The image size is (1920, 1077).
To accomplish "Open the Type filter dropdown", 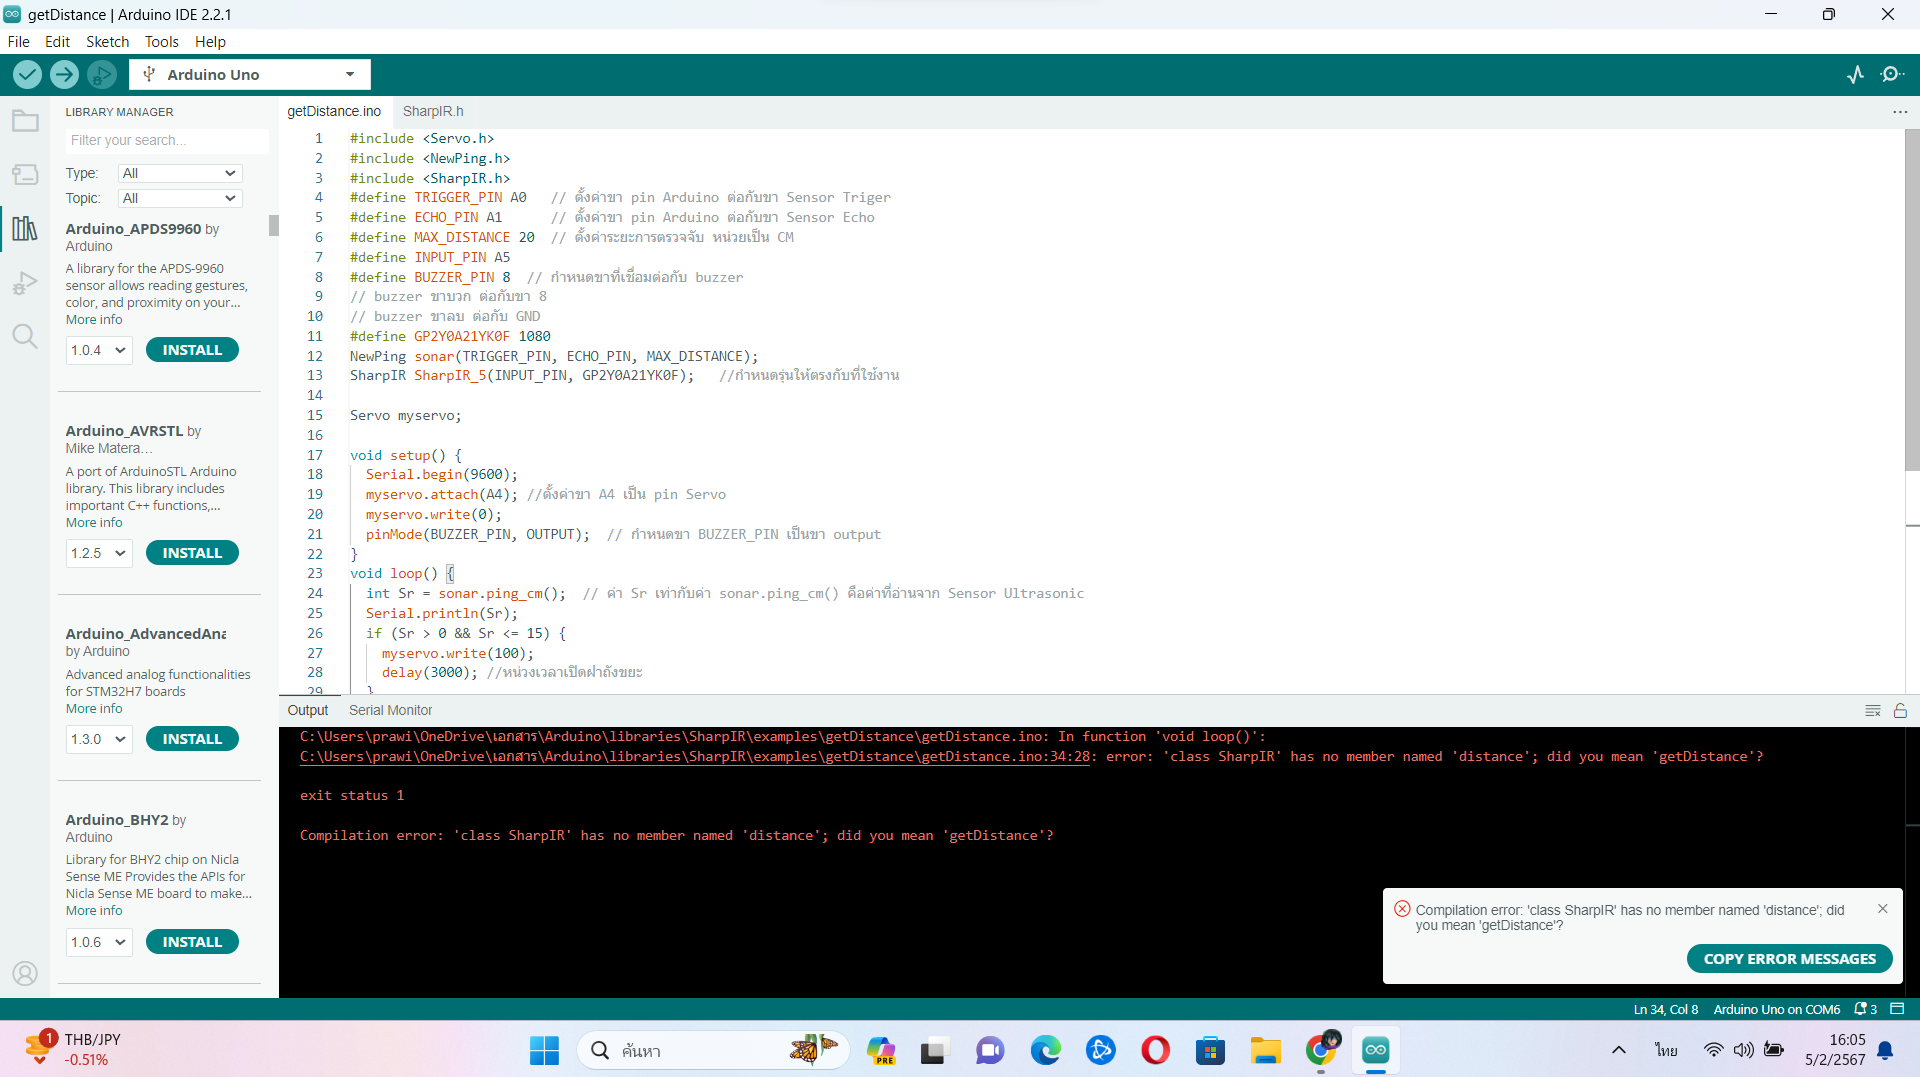I will coord(180,173).
